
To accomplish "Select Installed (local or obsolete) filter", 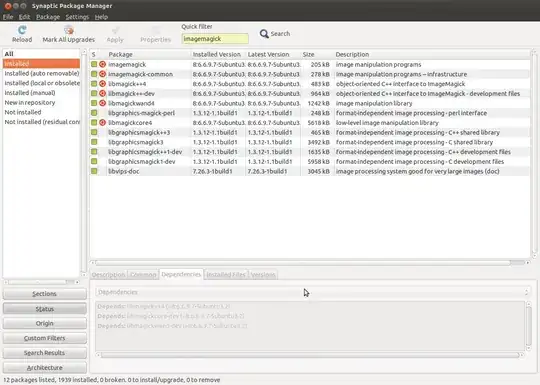I will tap(41, 83).
